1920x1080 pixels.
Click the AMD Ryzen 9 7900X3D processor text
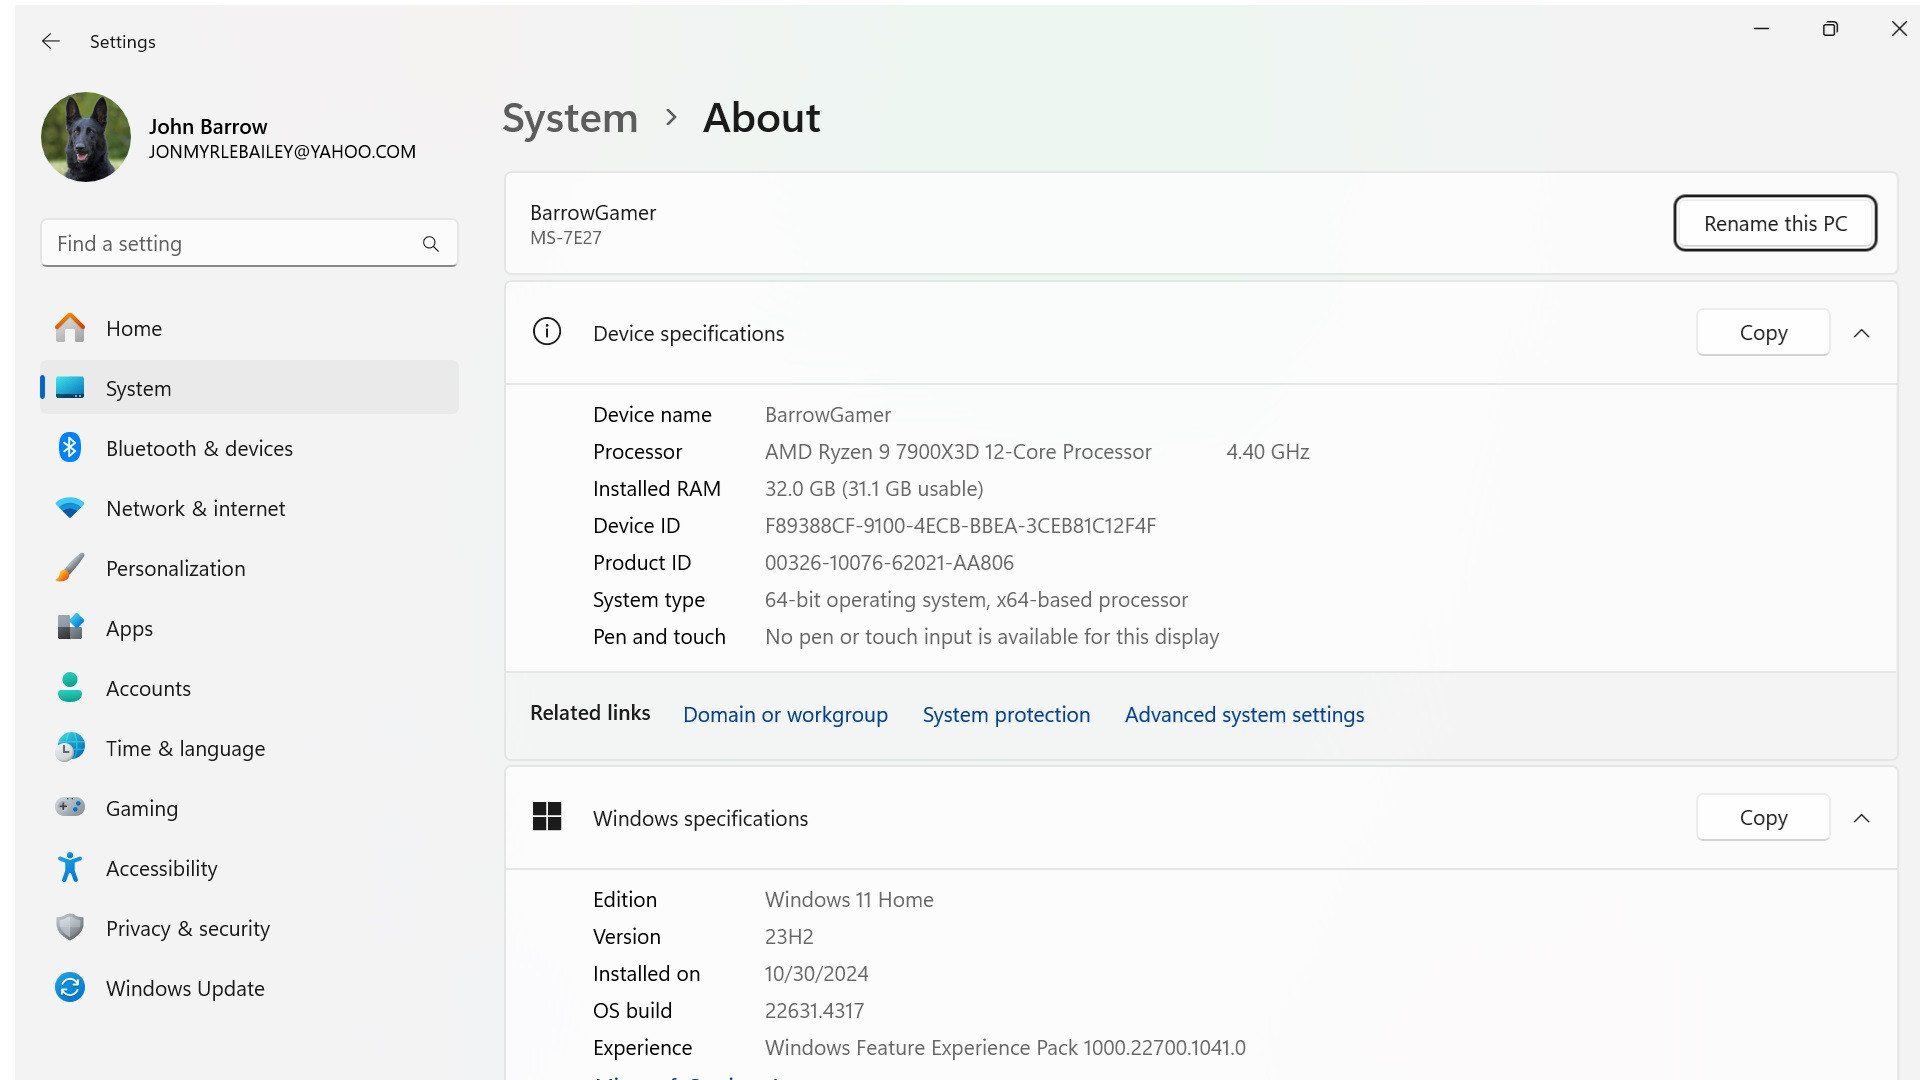point(958,452)
